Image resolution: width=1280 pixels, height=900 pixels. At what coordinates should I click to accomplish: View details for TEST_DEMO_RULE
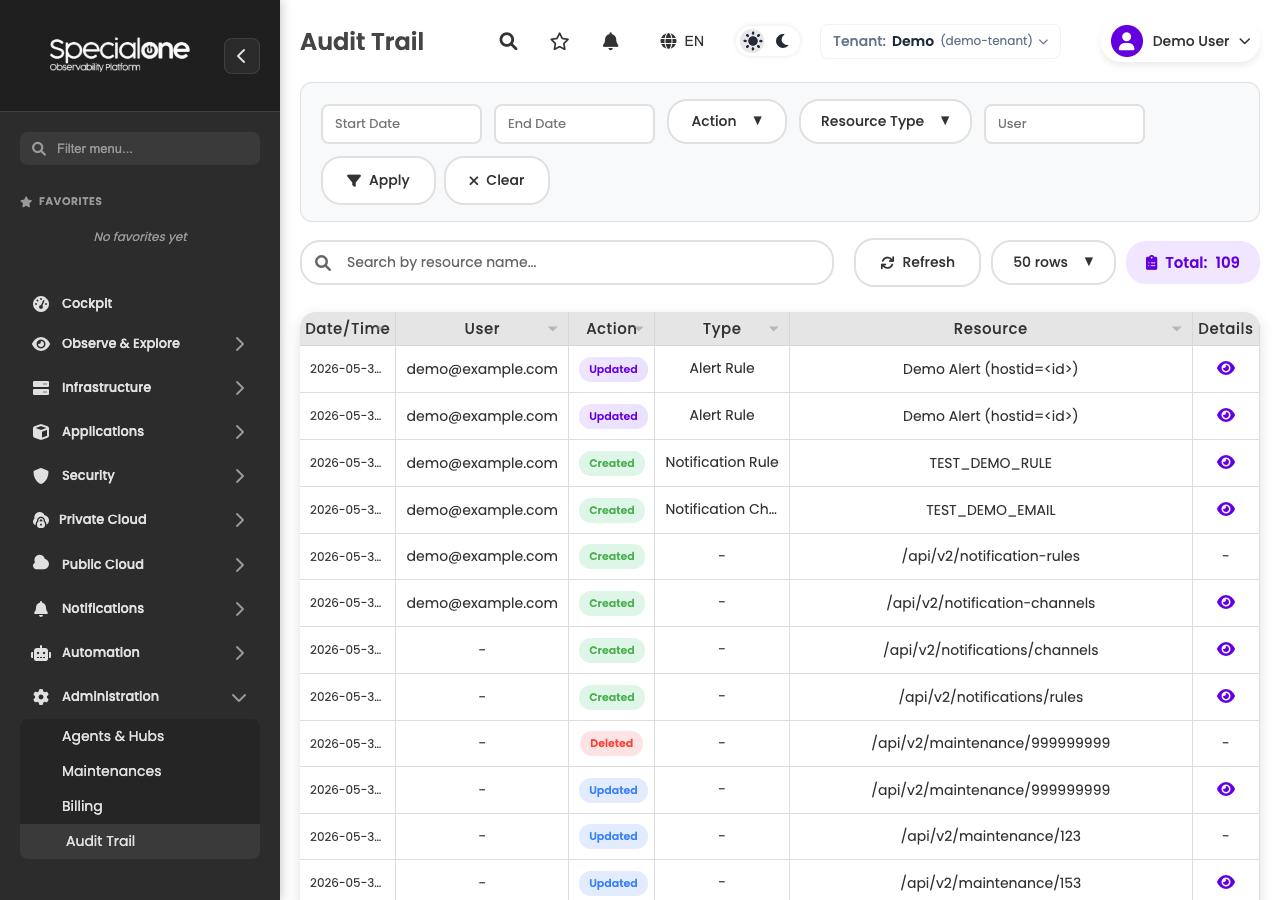pos(1226,462)
